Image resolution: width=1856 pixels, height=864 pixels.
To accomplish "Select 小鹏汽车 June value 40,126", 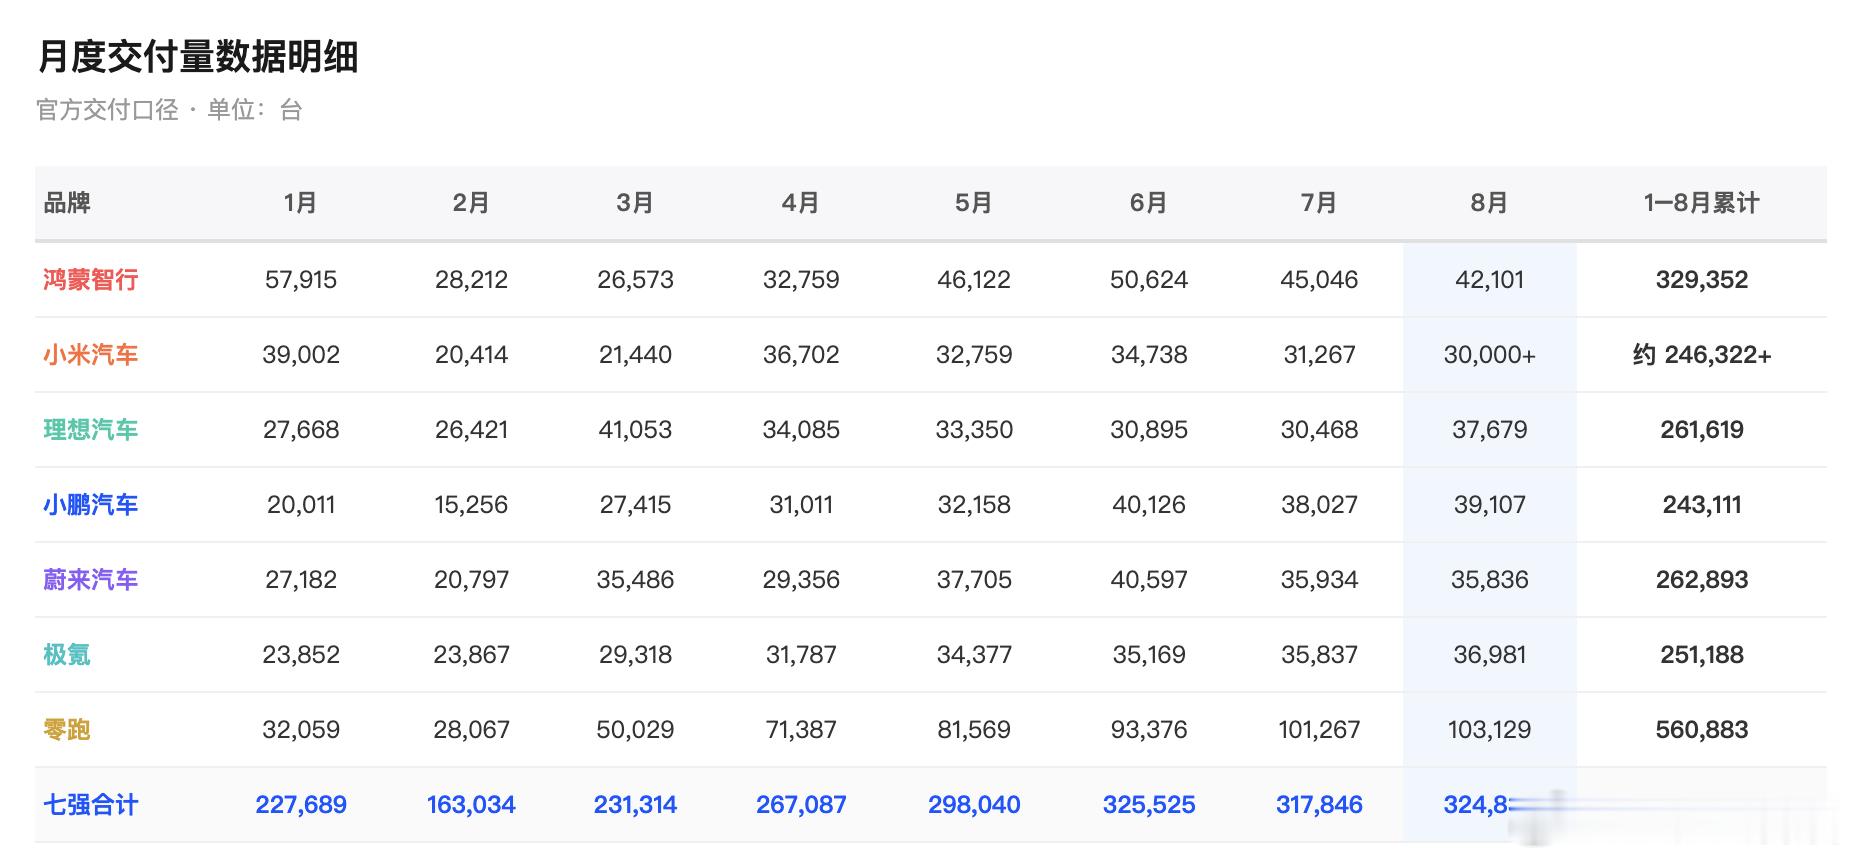I will pos(1149,505).
